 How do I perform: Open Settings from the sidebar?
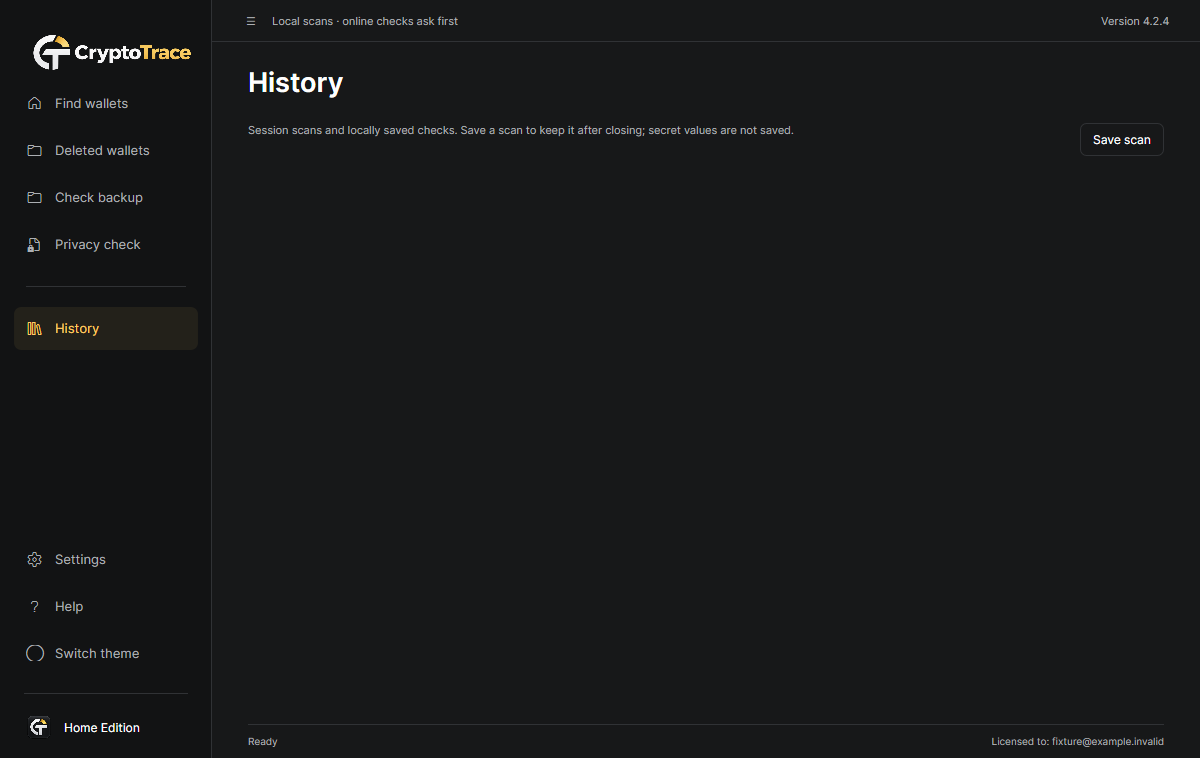(106, 559)
